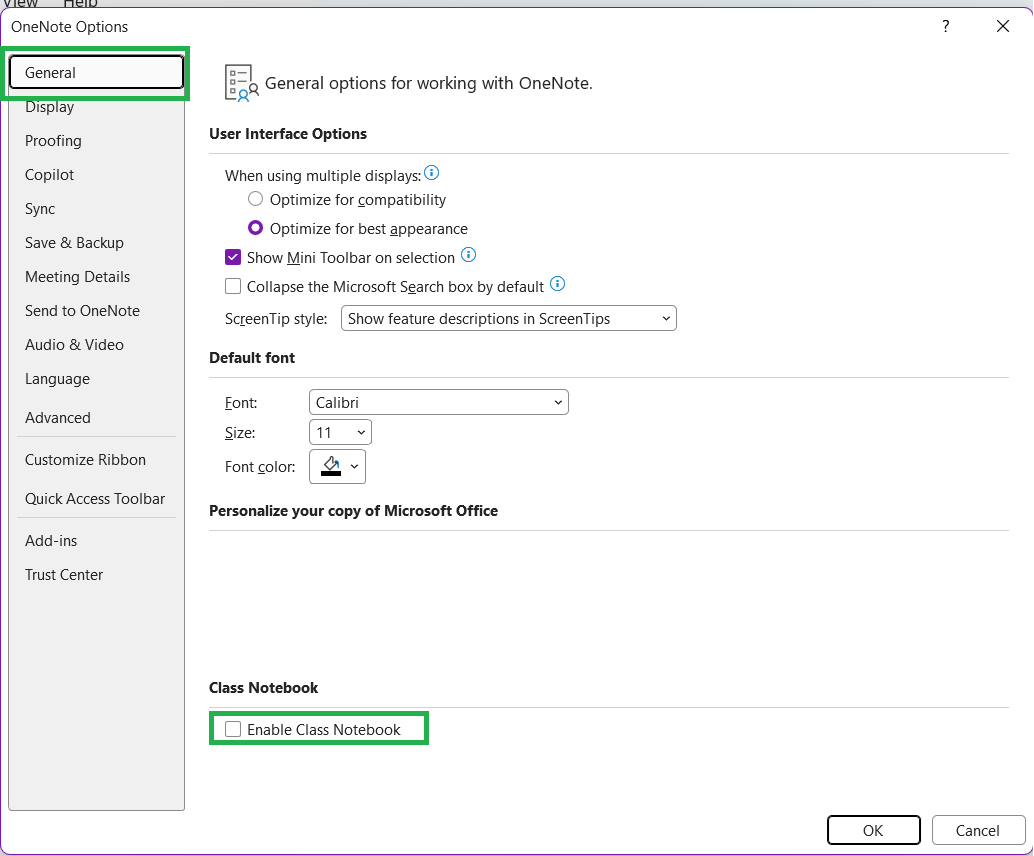1034x856 pixels.
Task: Open the Advanced options page
Action: click(96, 418)
